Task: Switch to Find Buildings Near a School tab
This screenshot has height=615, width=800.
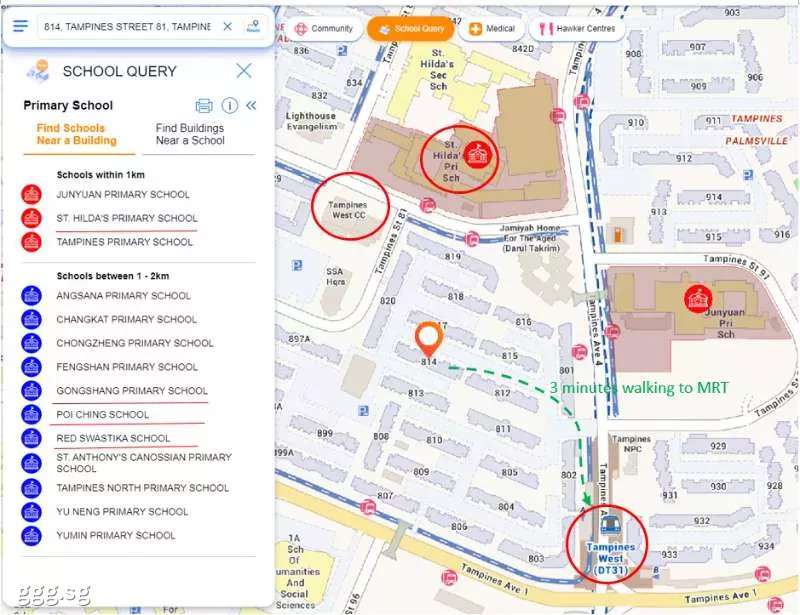Action: click(190, 134)
